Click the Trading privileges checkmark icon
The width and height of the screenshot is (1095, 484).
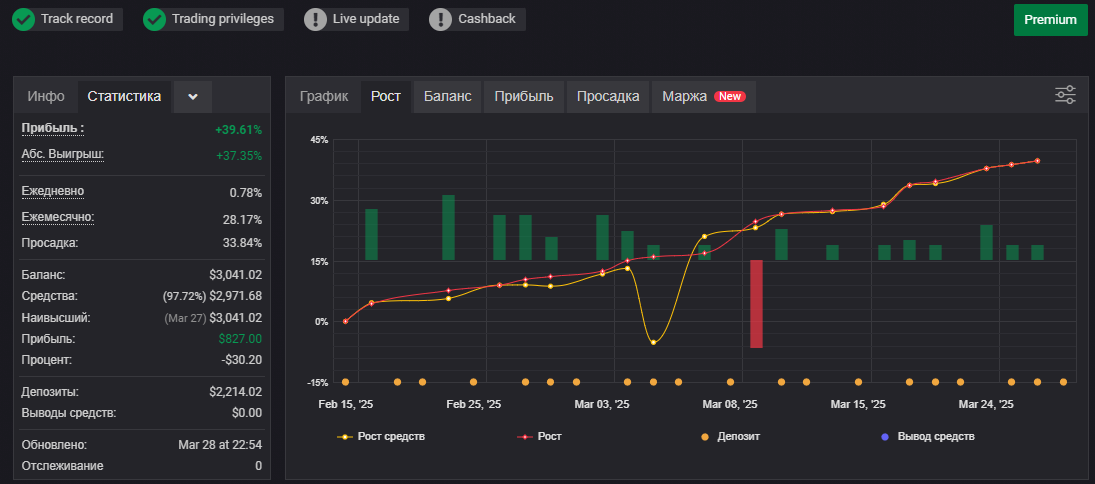click(154, 20)
